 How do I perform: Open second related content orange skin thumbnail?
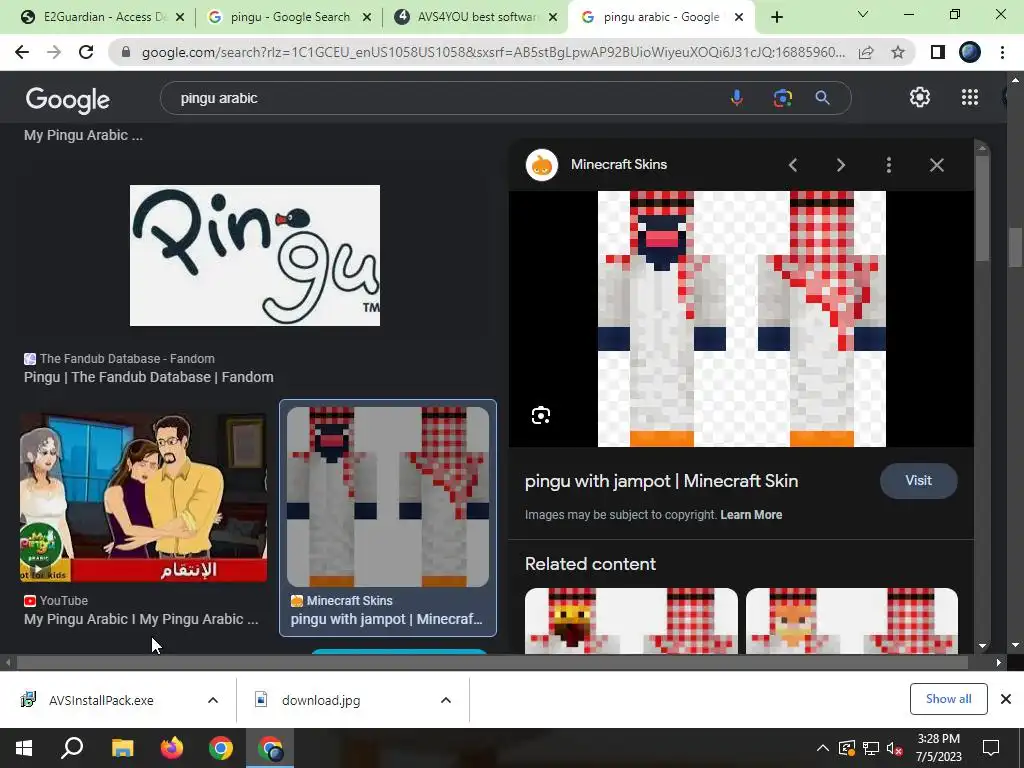852,620
